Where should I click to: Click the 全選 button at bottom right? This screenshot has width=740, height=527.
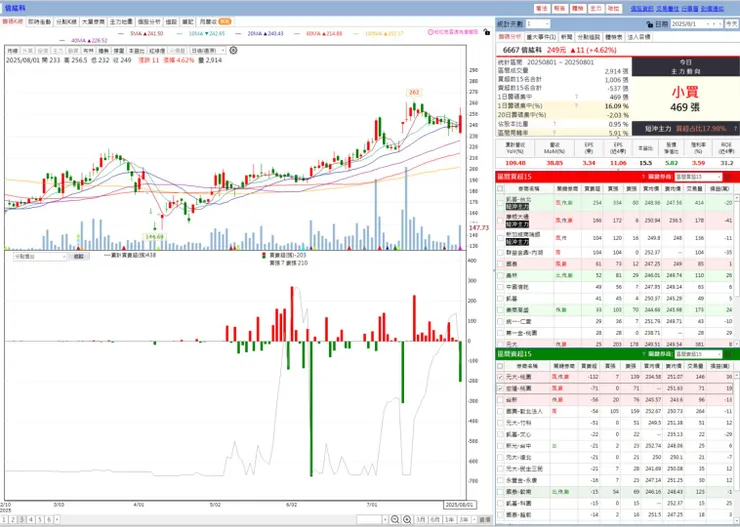485,519
